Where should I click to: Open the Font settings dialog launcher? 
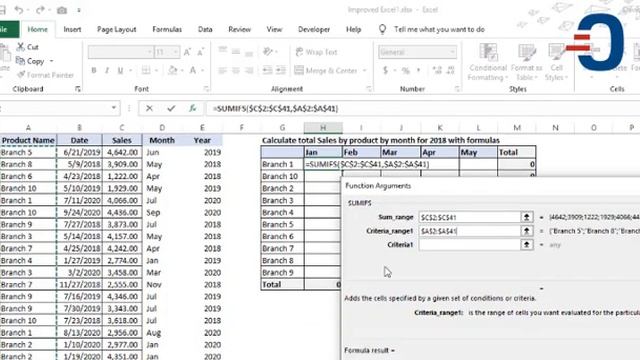point(207,89)
